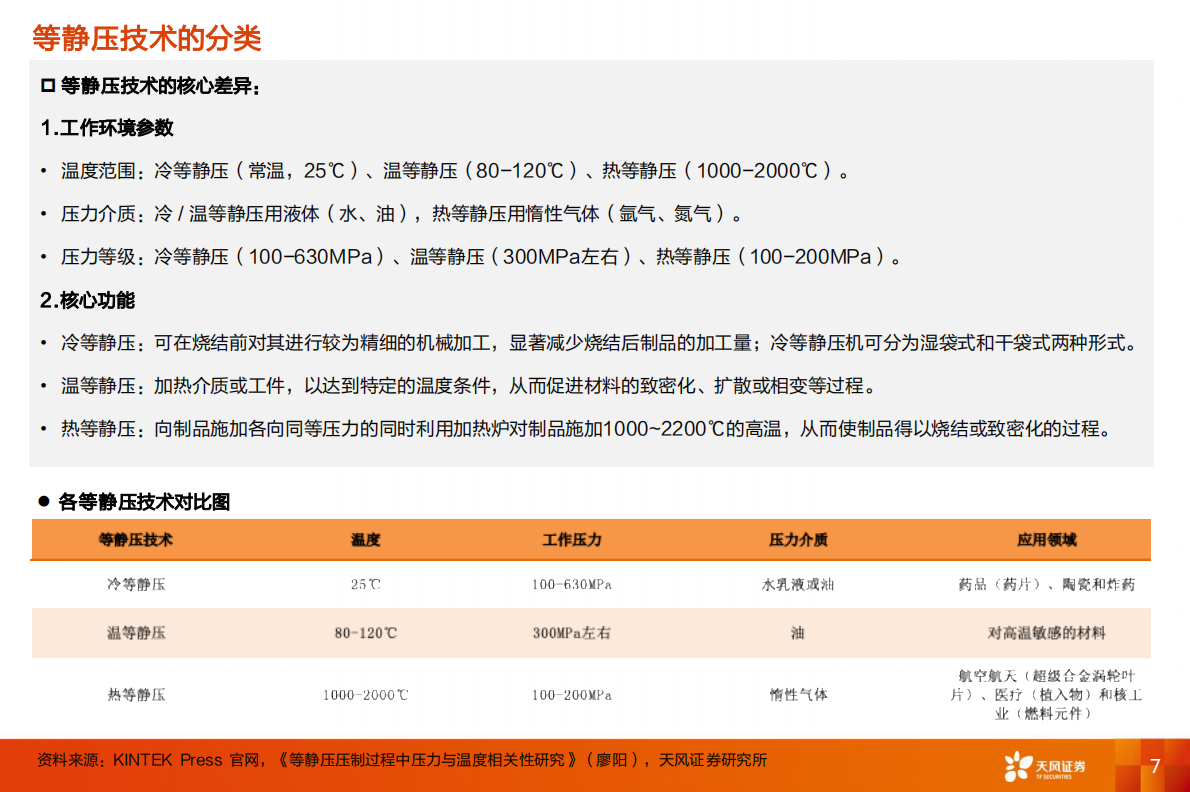Click the 300MPa左右 table cell

coord(571,633)
